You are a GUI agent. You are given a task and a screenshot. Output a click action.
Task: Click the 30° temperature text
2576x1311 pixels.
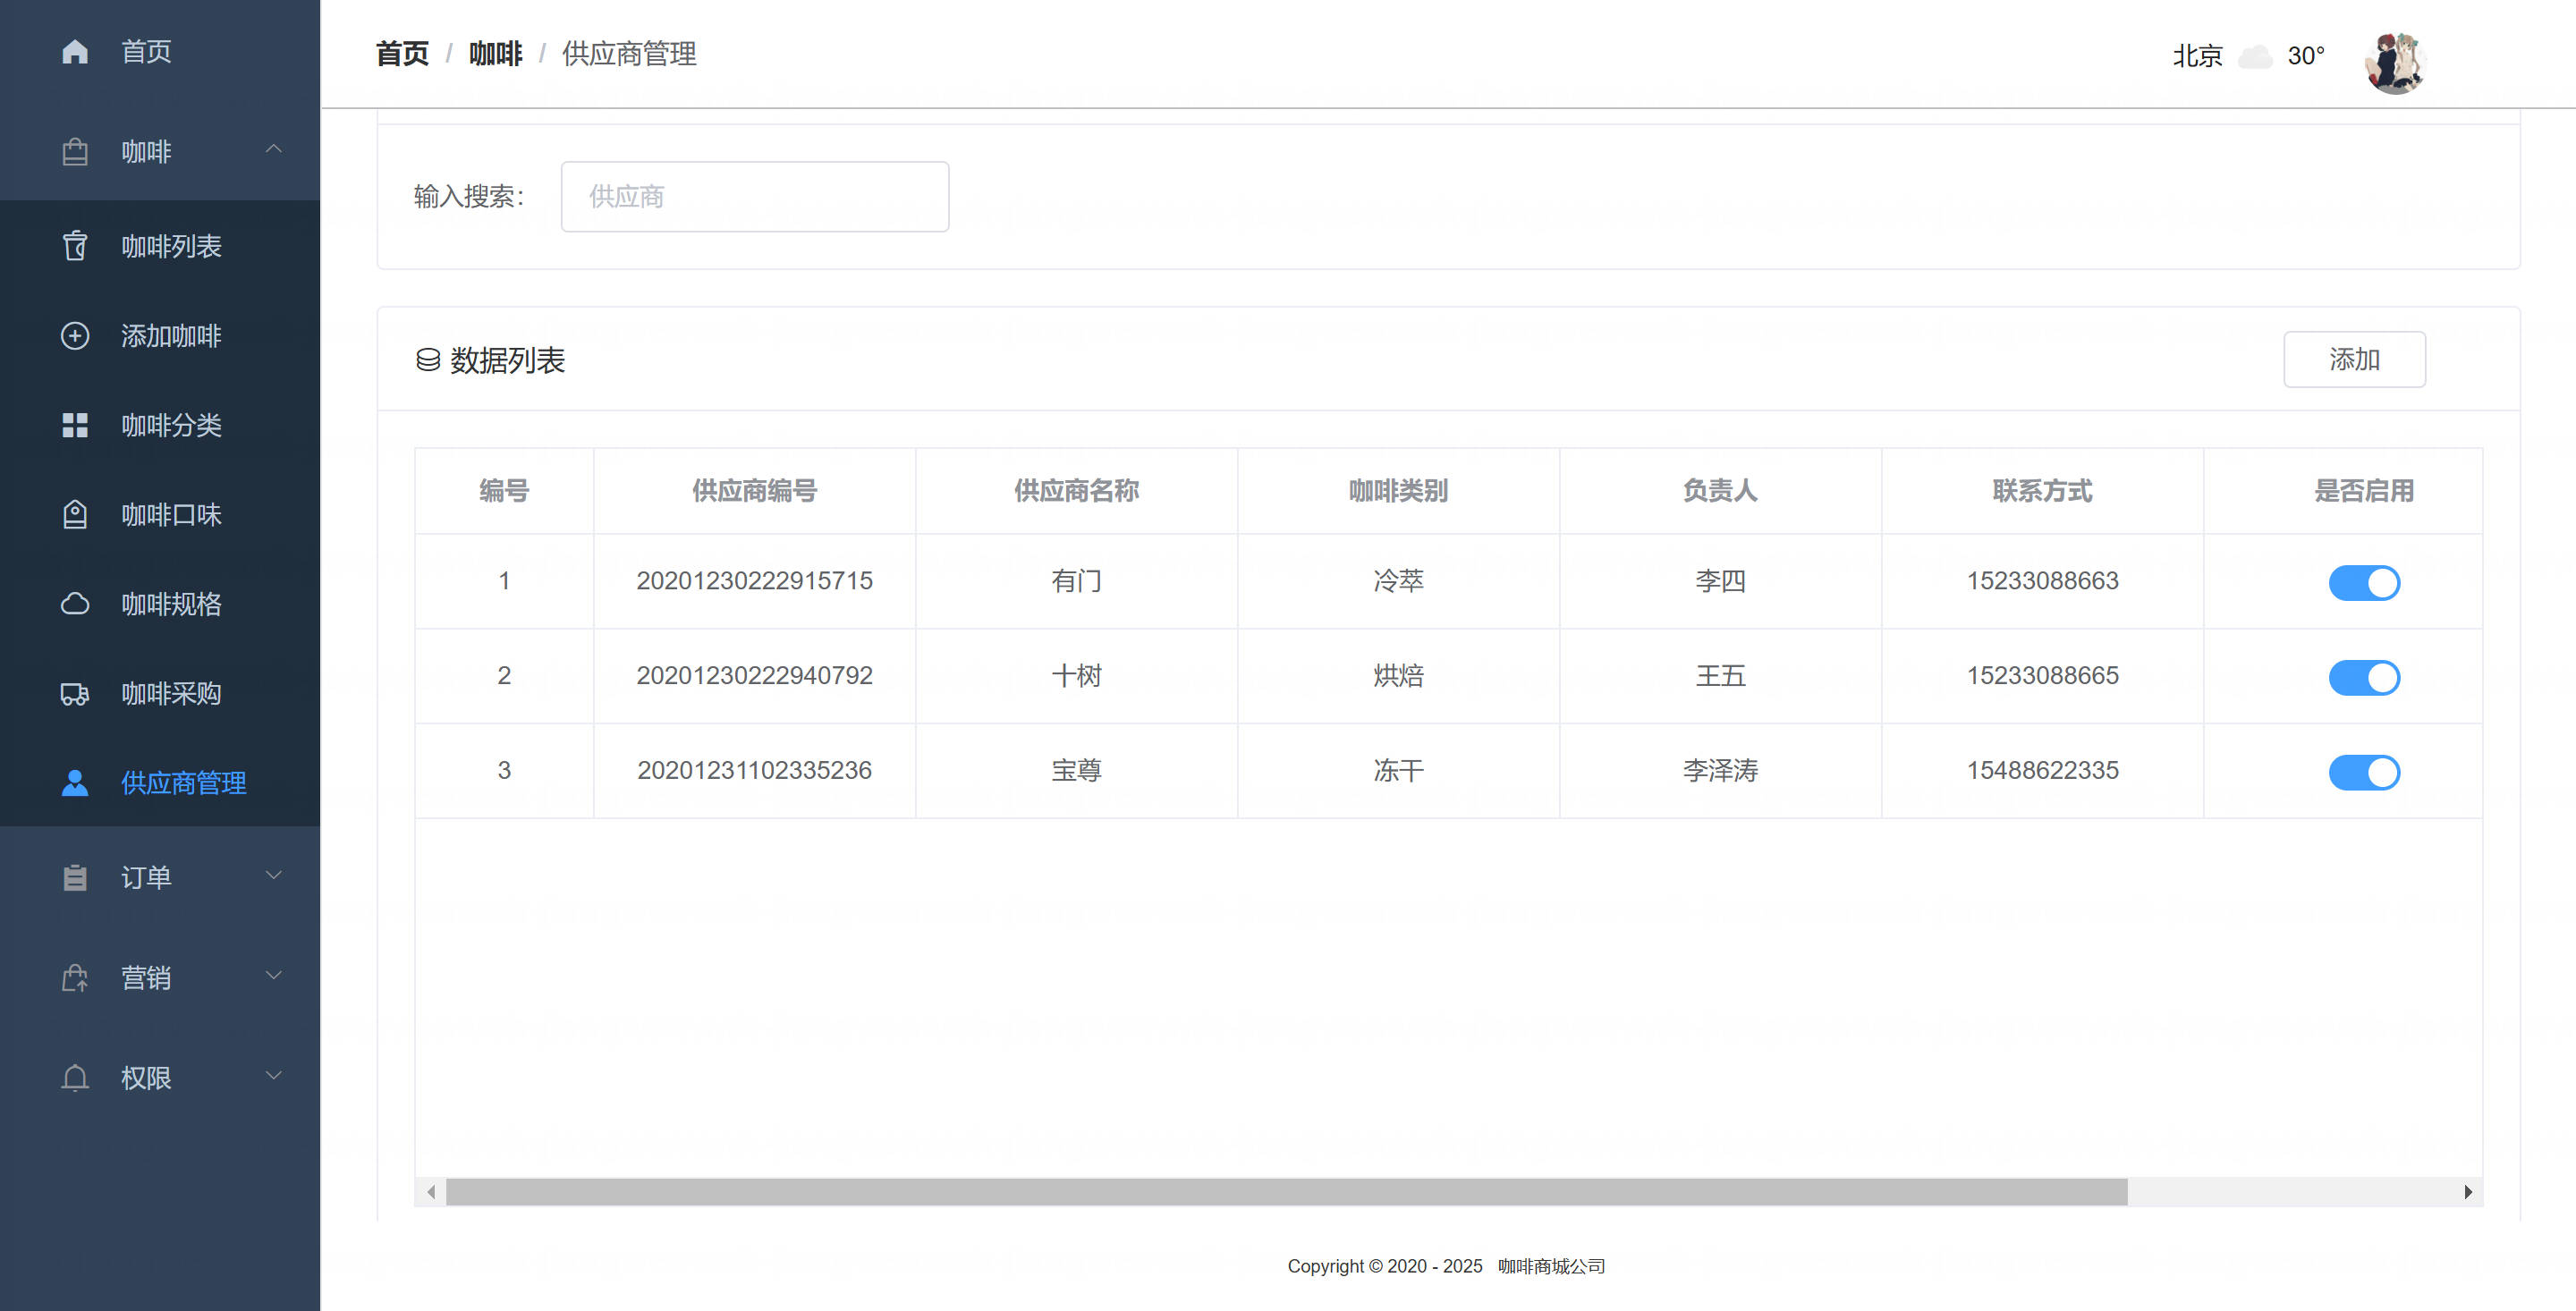pos(2306,56)
